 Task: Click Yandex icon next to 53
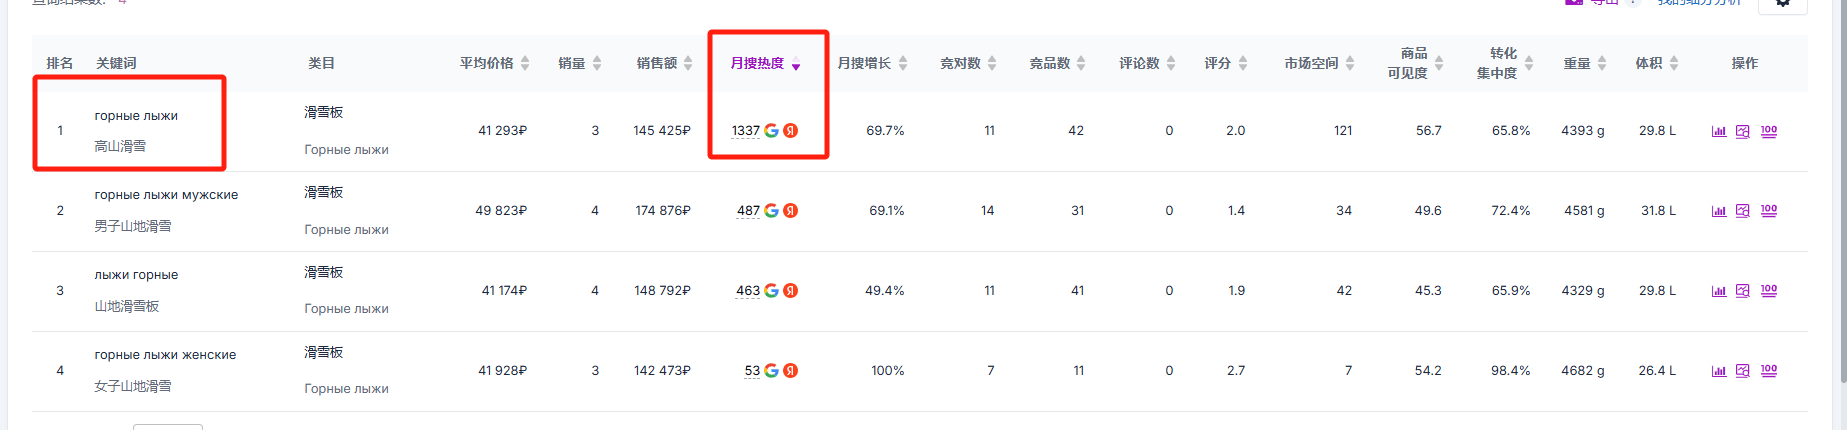coord(790,371)
